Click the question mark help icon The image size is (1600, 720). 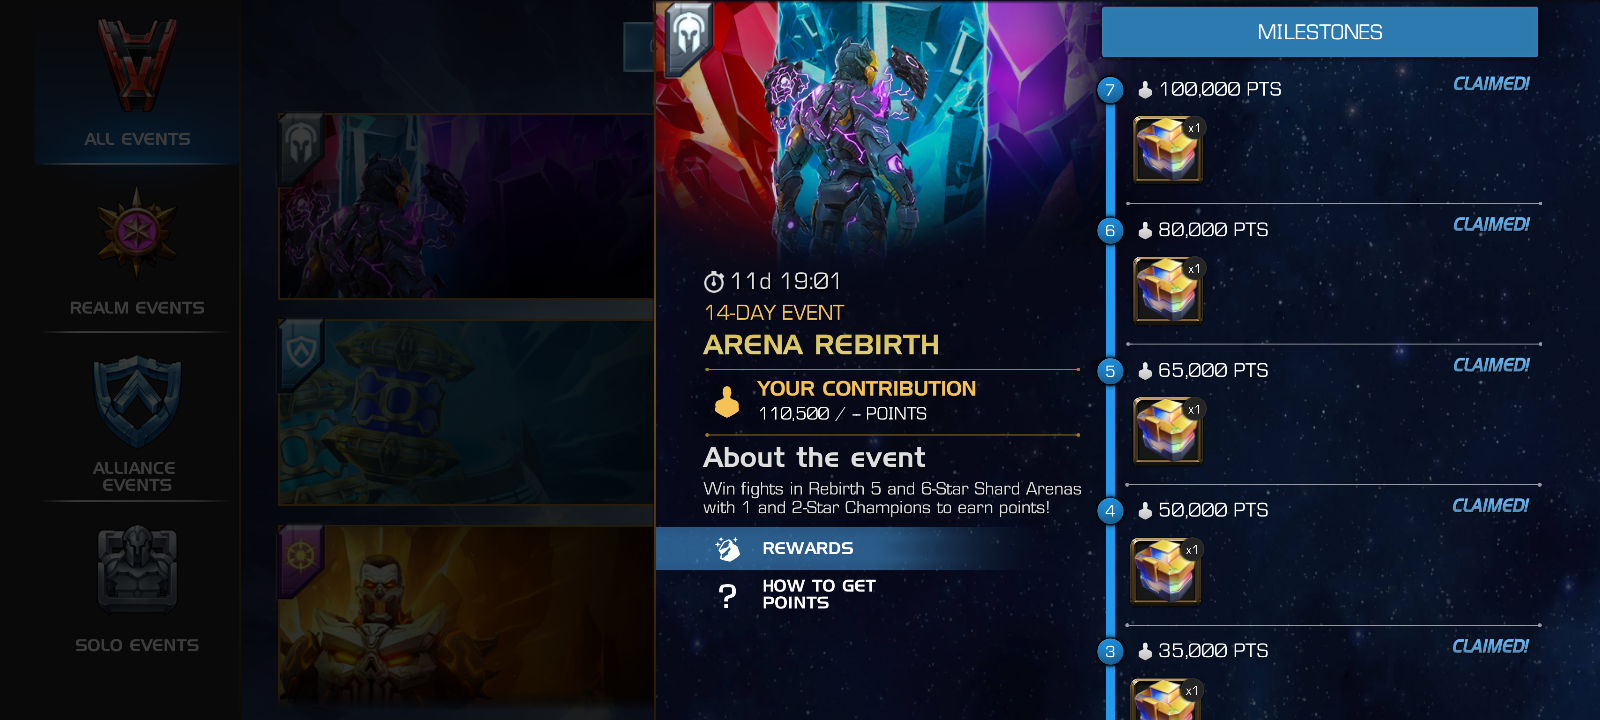pos(728,596)
